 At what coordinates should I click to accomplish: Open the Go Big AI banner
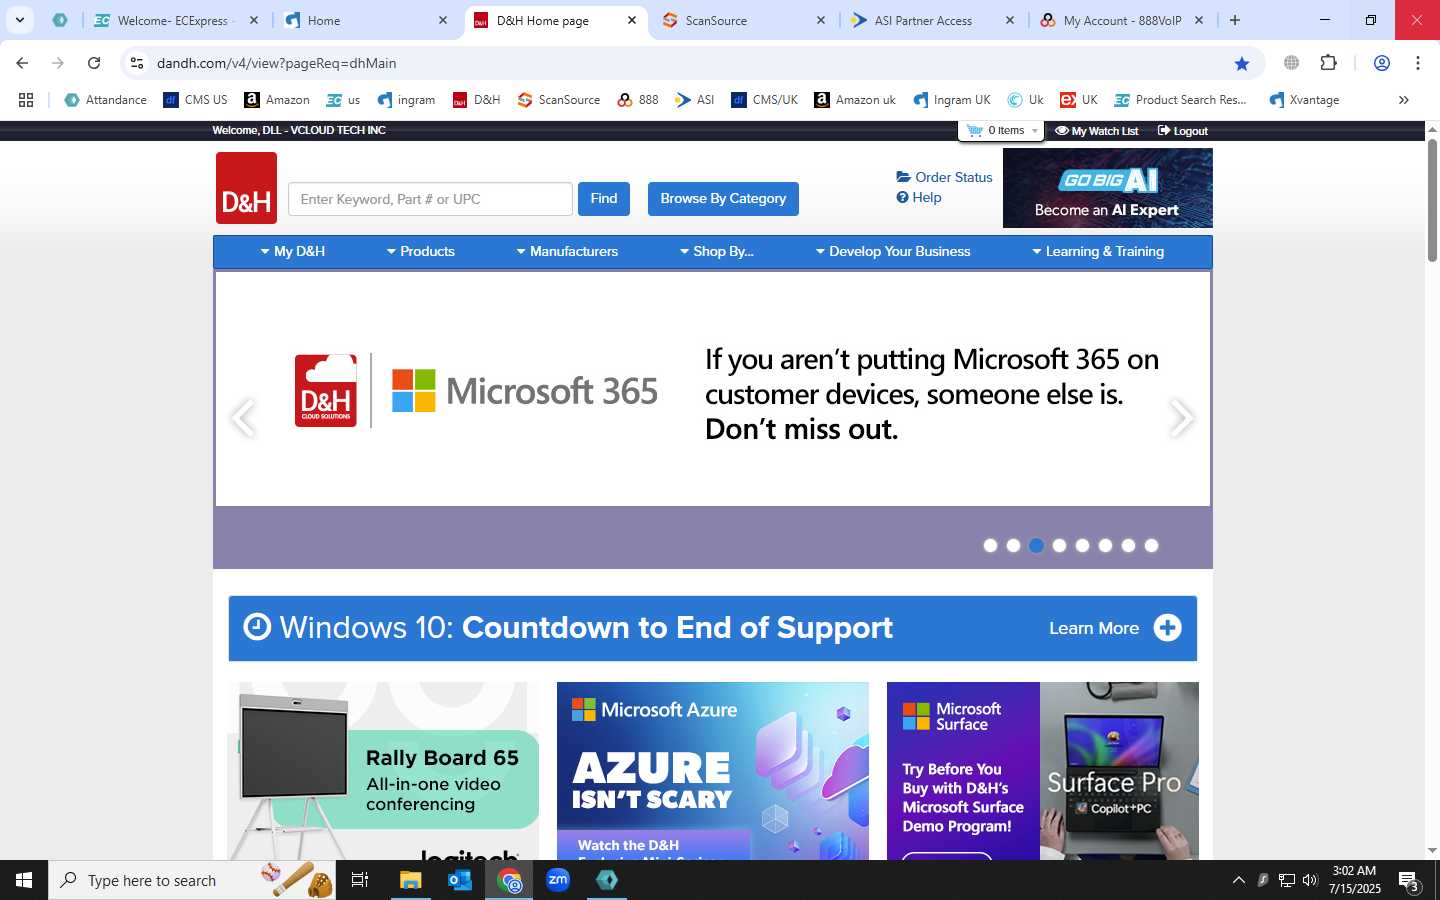point(1108,188)
